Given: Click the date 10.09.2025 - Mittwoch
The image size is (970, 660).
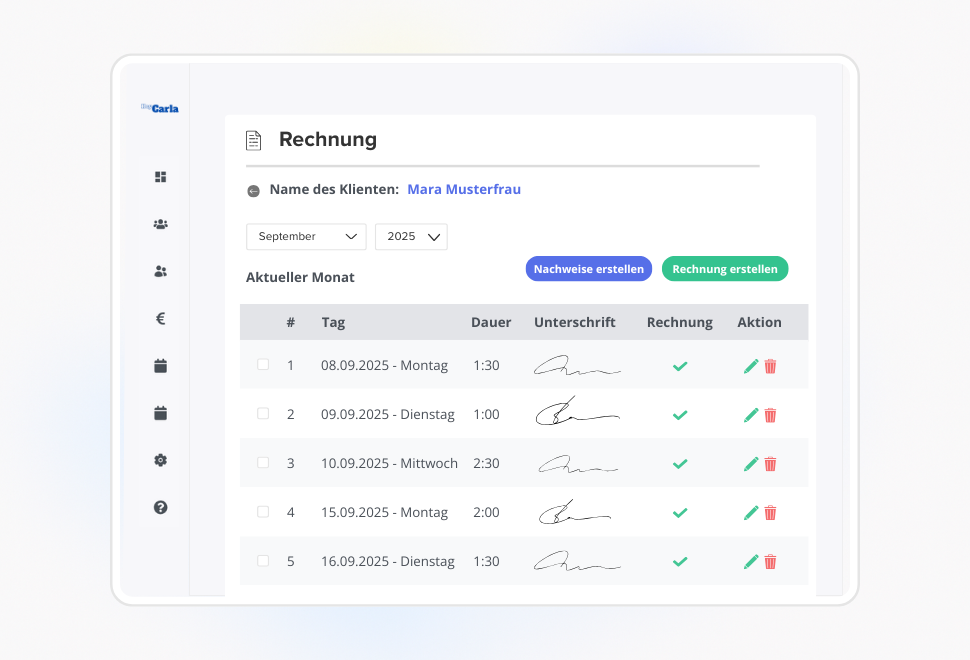Looking at the screenshot, I should pos(389,463).
